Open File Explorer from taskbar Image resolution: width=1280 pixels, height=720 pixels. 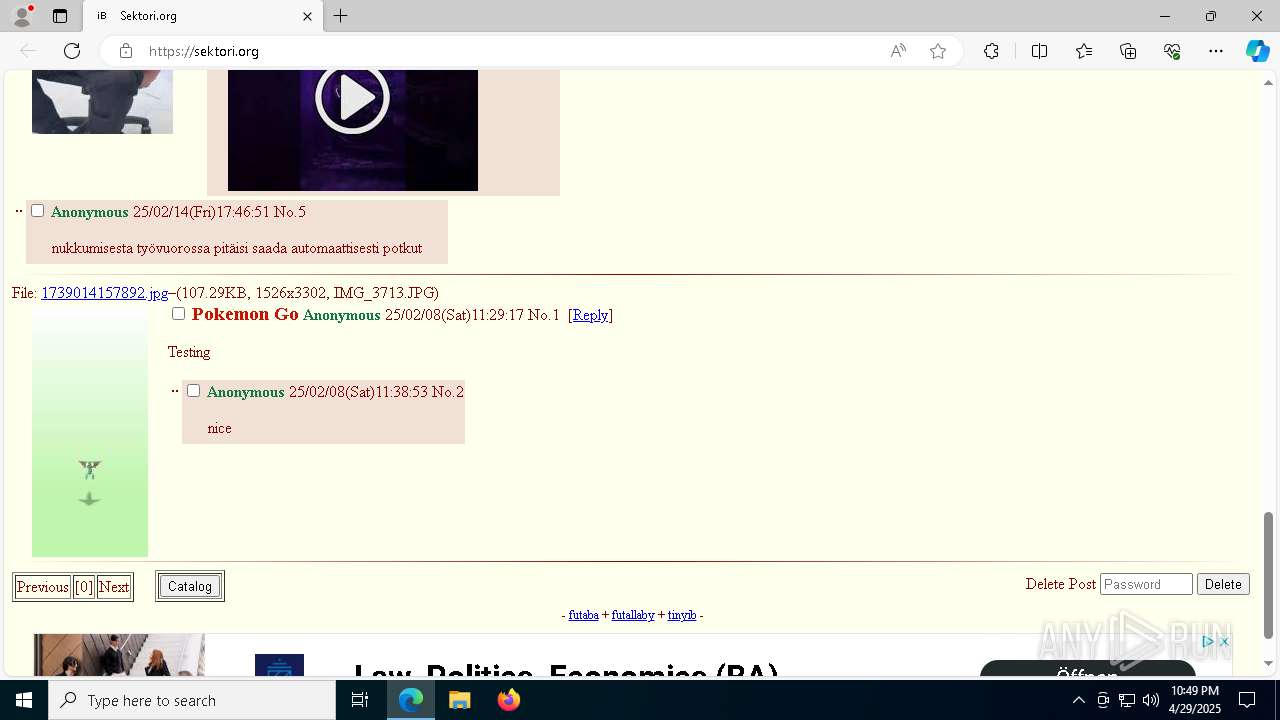460,700
